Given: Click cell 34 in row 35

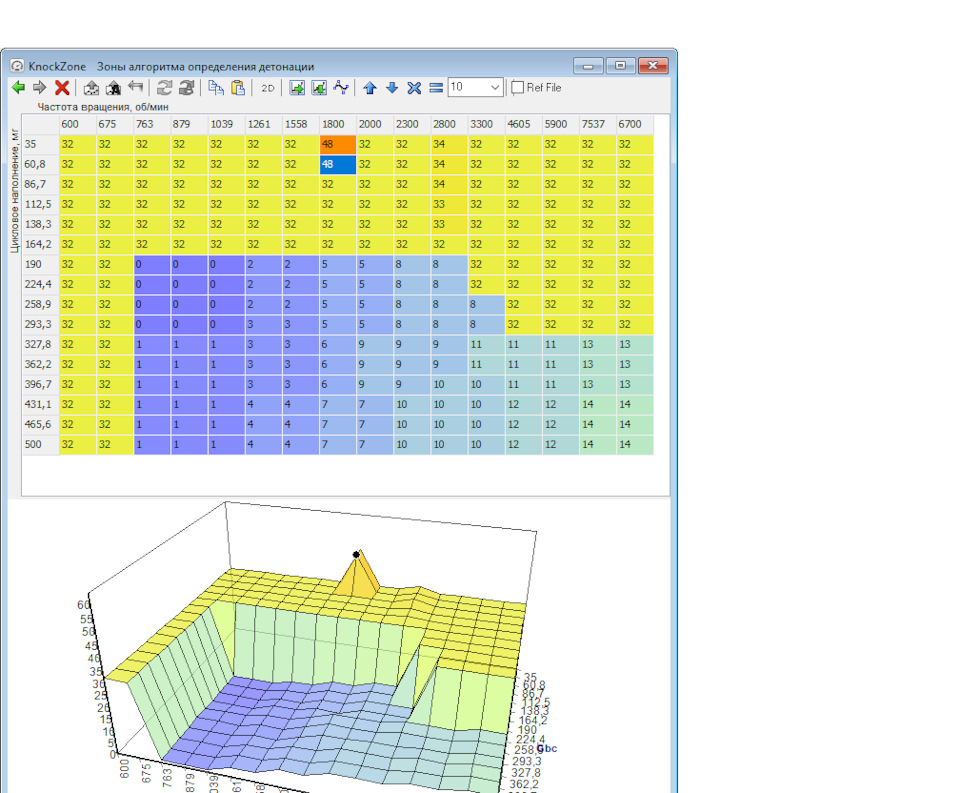Looking at the screenshot, I should point(449,145).
